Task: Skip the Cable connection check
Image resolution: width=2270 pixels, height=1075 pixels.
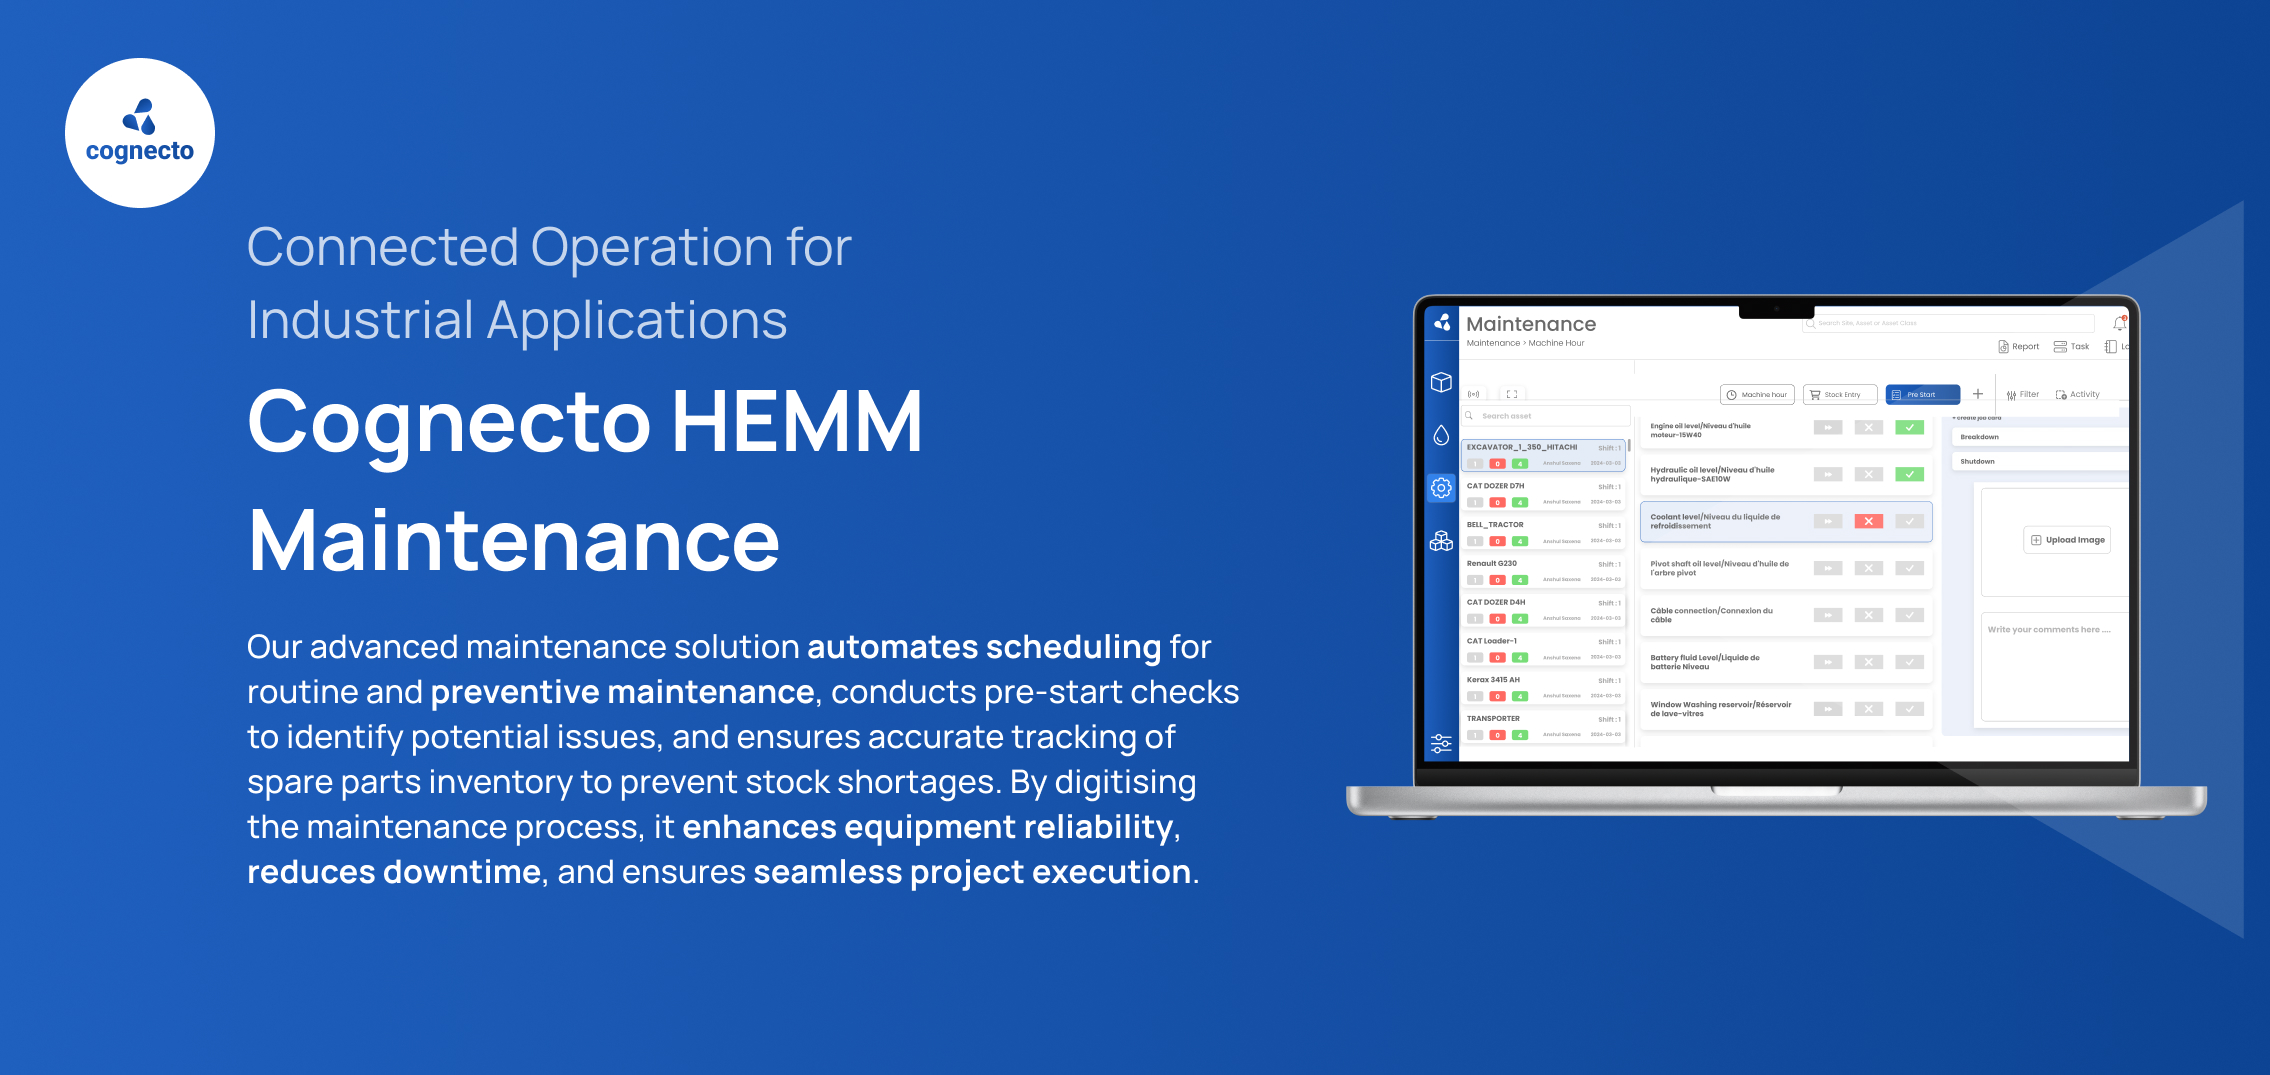Action: point(1828,616)
